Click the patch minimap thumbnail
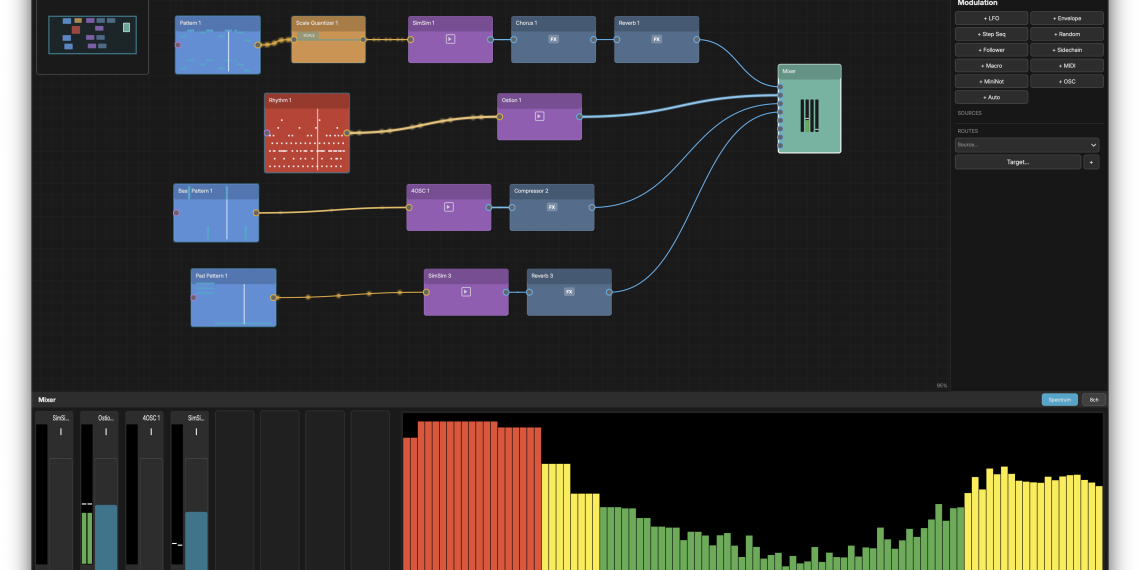Viewport: 1140px width, 570px height. pos(92,35)
